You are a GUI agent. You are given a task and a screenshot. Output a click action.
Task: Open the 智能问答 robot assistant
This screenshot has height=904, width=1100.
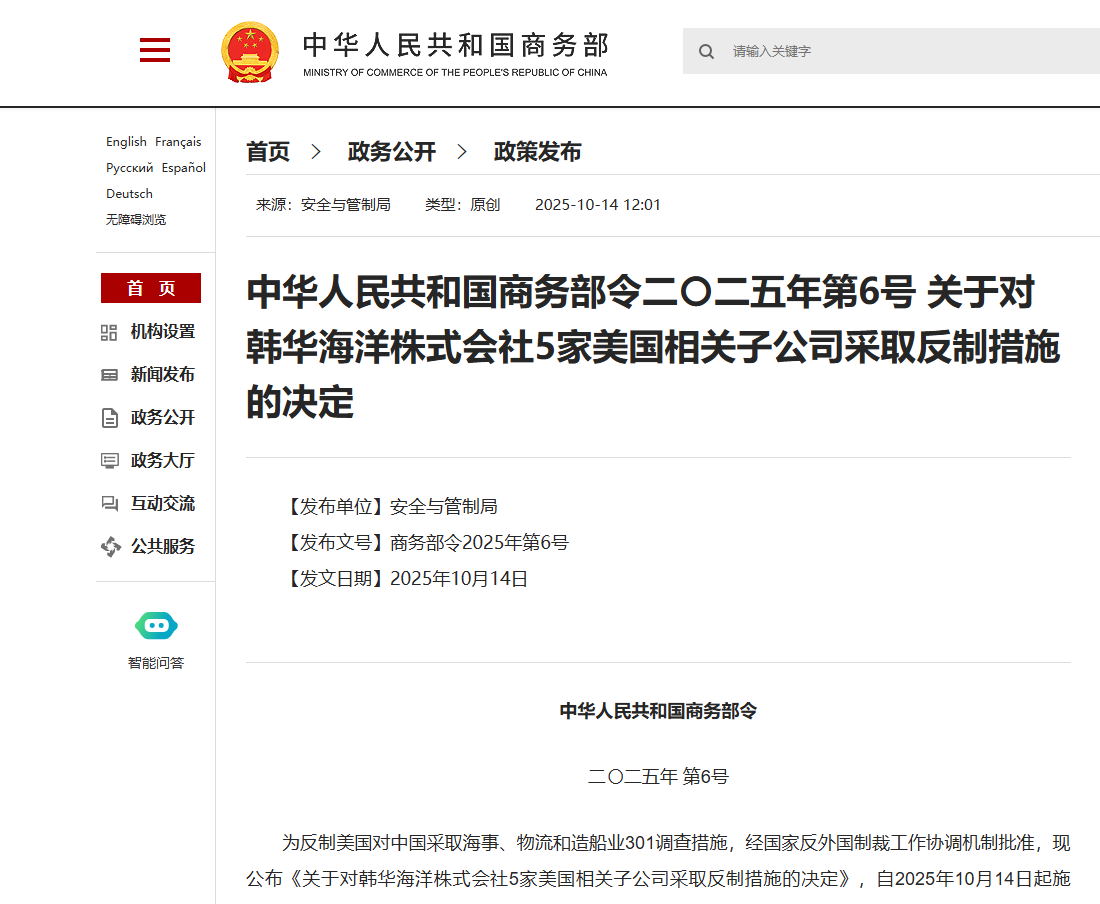[156, 627]
